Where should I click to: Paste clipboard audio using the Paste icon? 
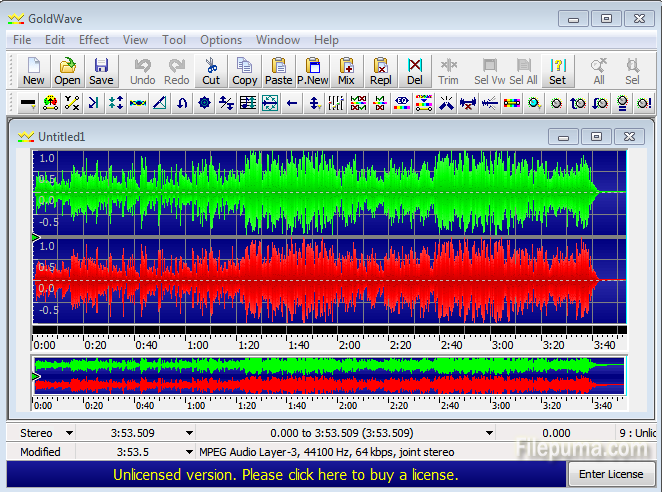(279, 70)
